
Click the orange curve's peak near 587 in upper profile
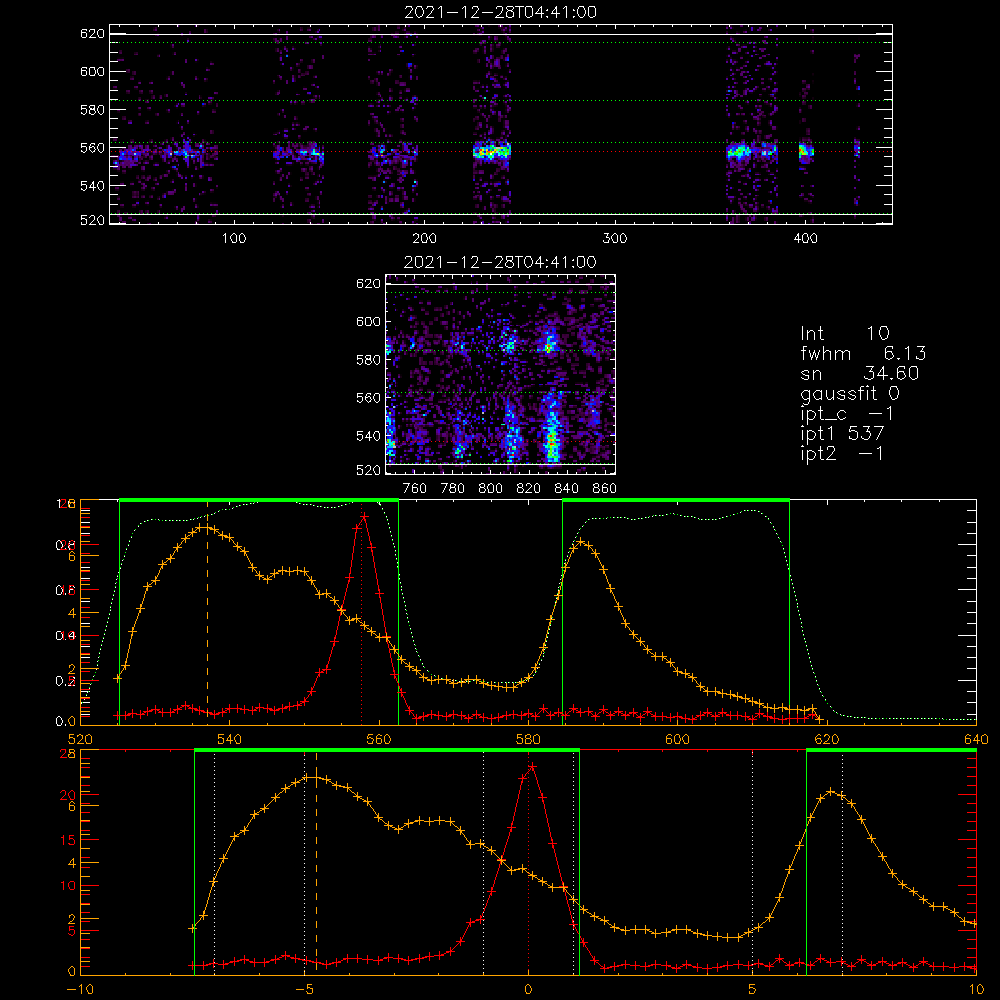580,543
